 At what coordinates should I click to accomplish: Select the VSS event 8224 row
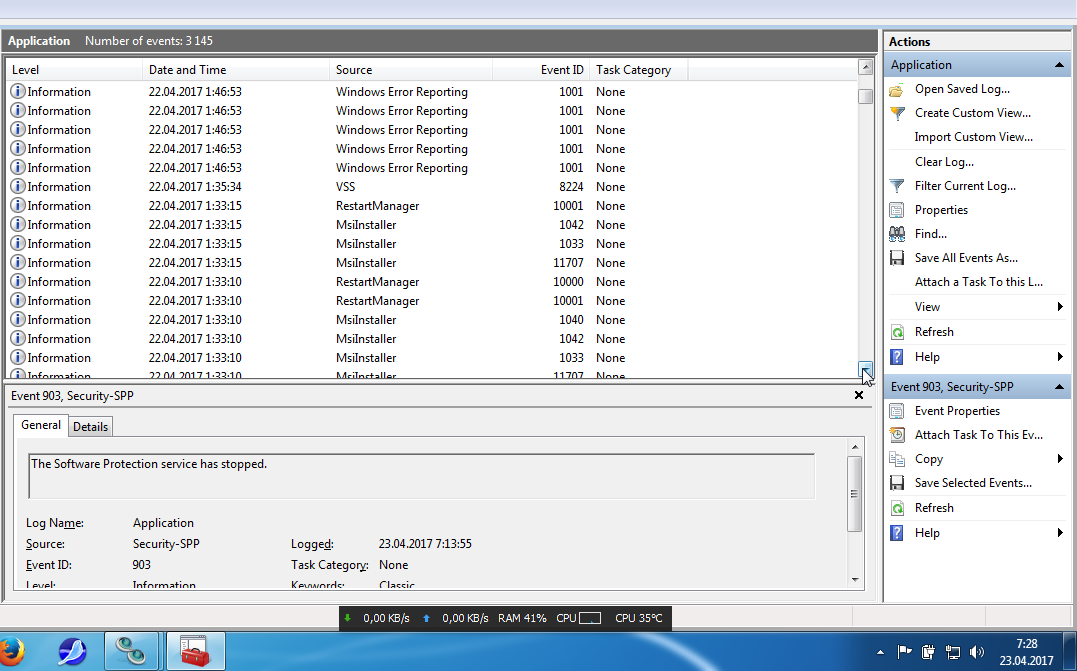coord(431,187)
